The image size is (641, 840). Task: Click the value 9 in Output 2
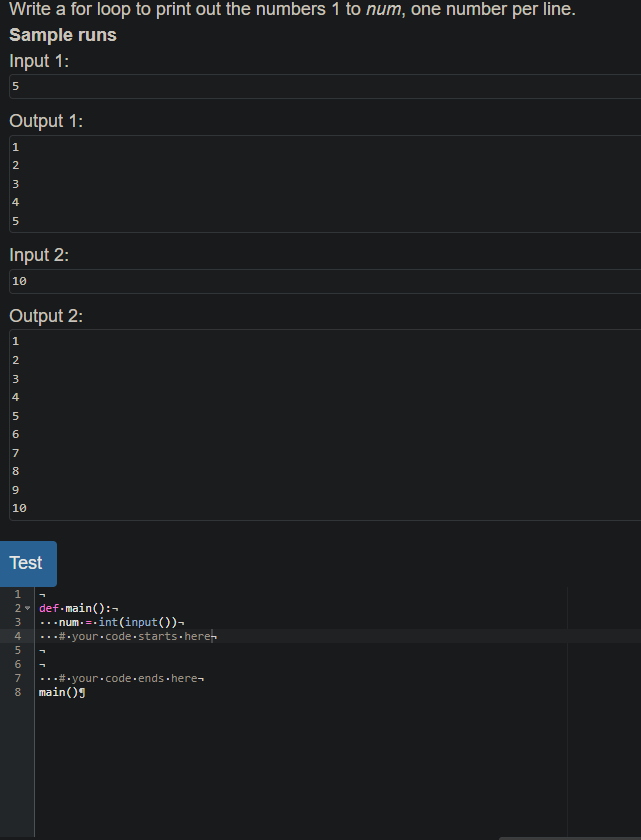pos(16,490)
